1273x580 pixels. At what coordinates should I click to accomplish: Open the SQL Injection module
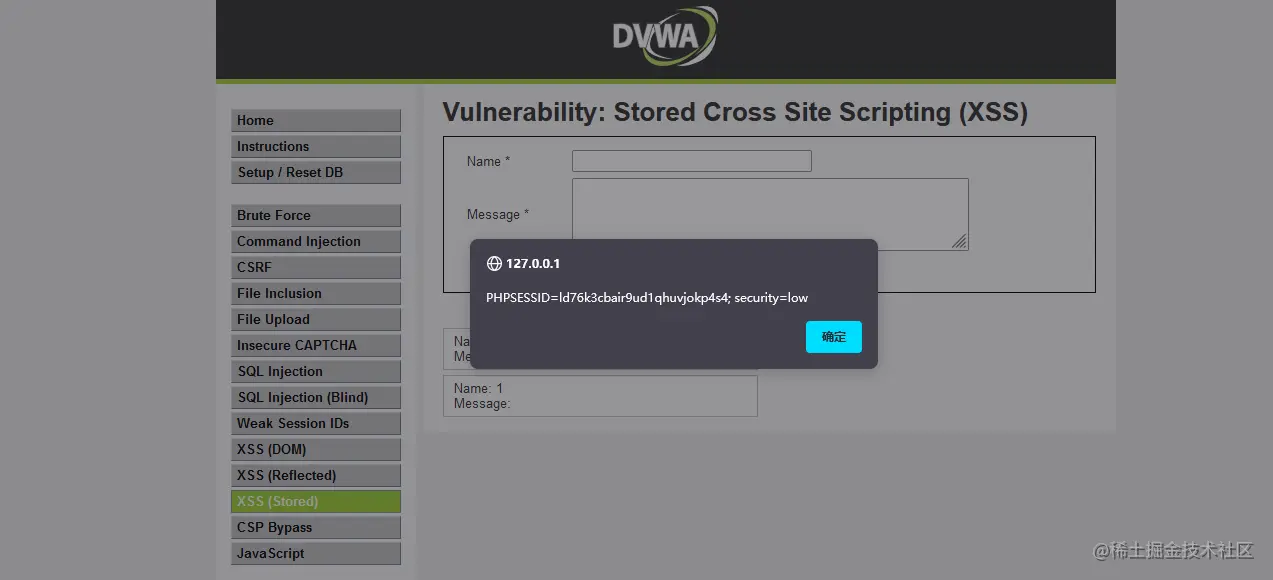(316, 371)
